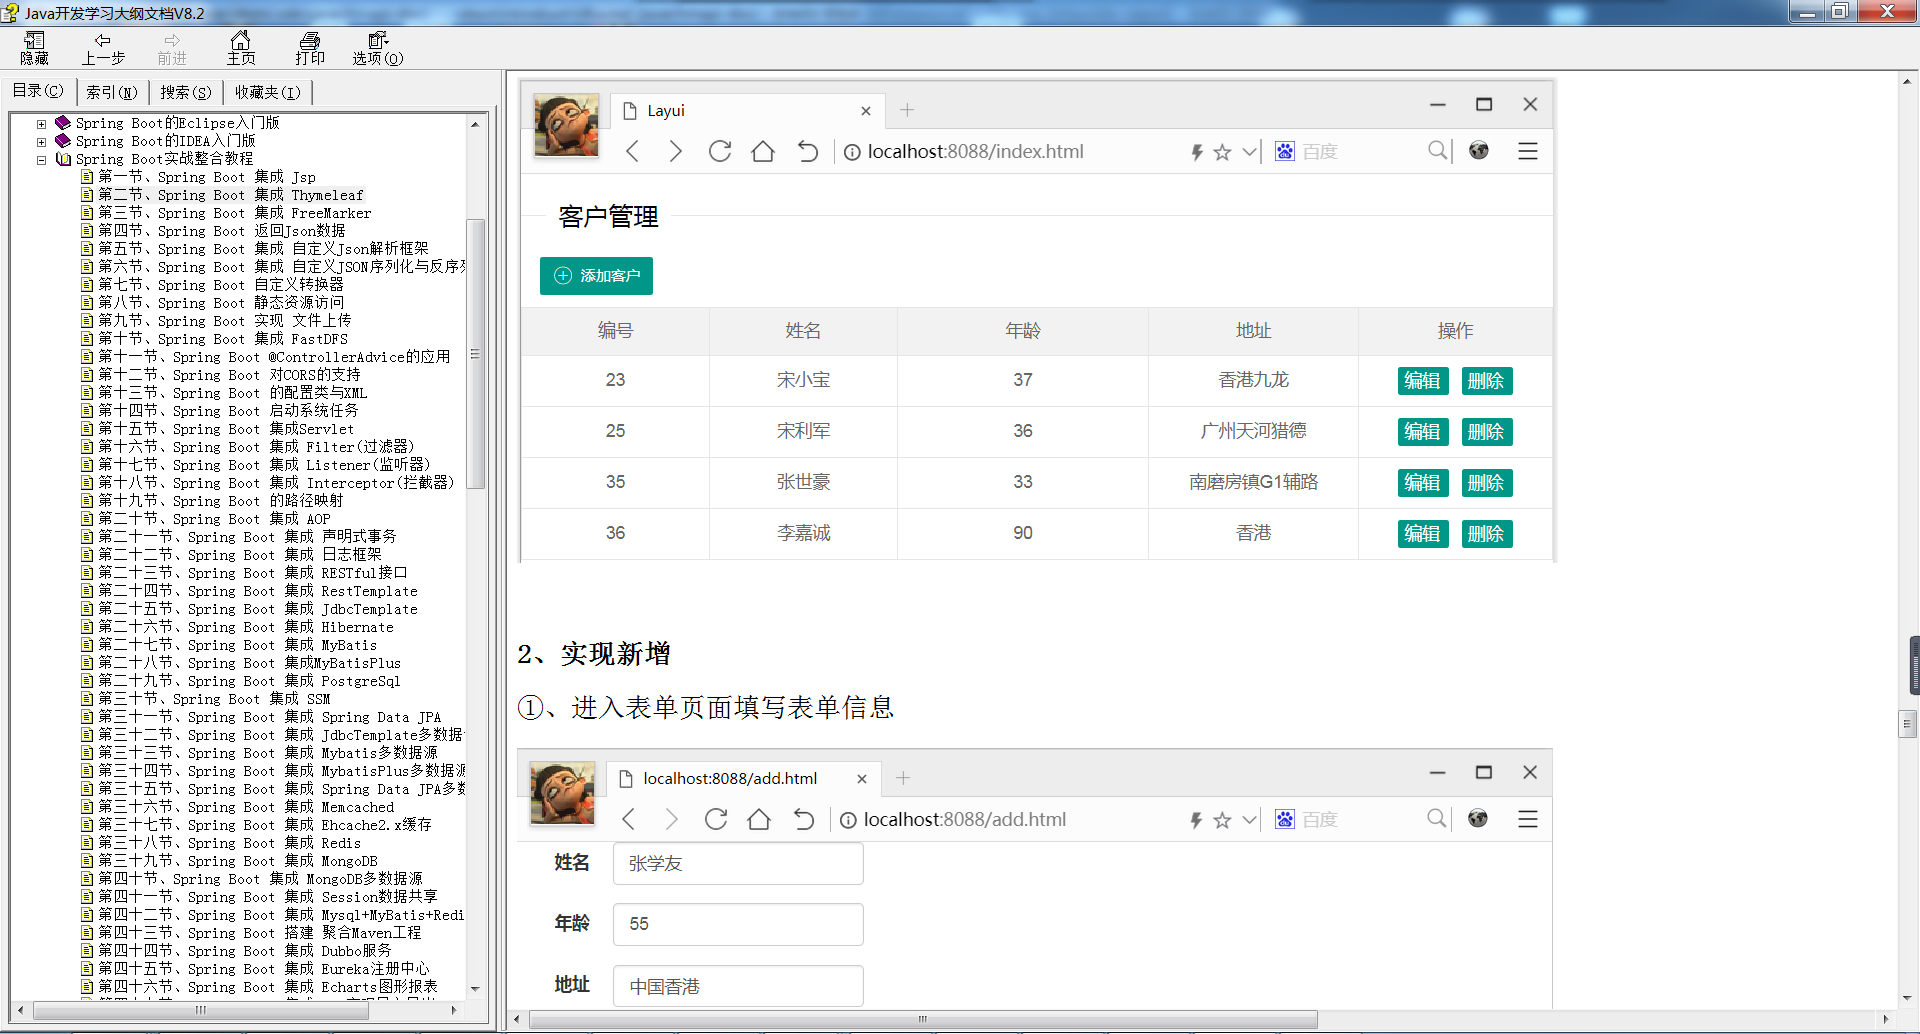Open 第二十七节 Spring Boot 集成 MyBatis
Image resolution: width=1920 pixels, height=1034 pixels.
[237, 645]
